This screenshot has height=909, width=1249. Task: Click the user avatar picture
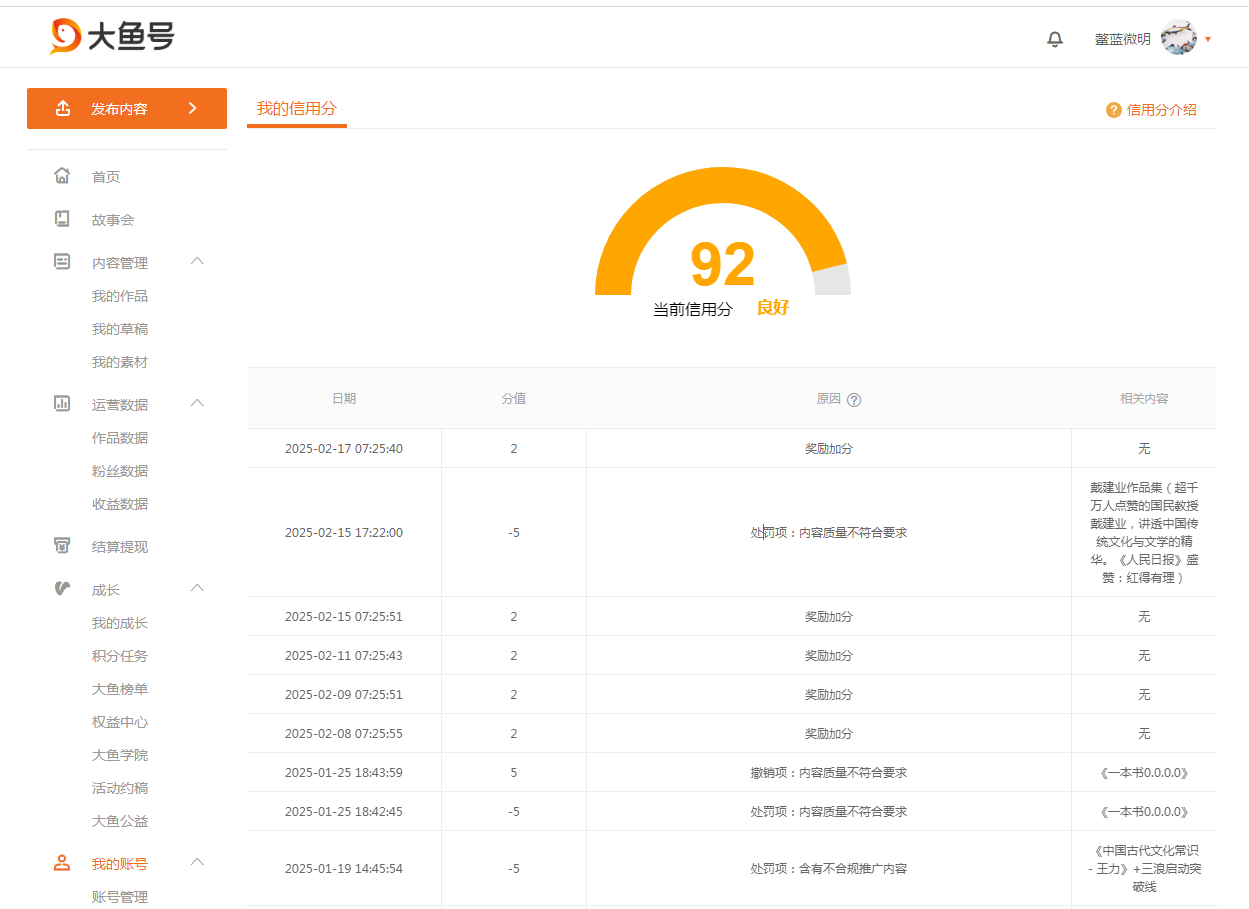coord(1179,38)
